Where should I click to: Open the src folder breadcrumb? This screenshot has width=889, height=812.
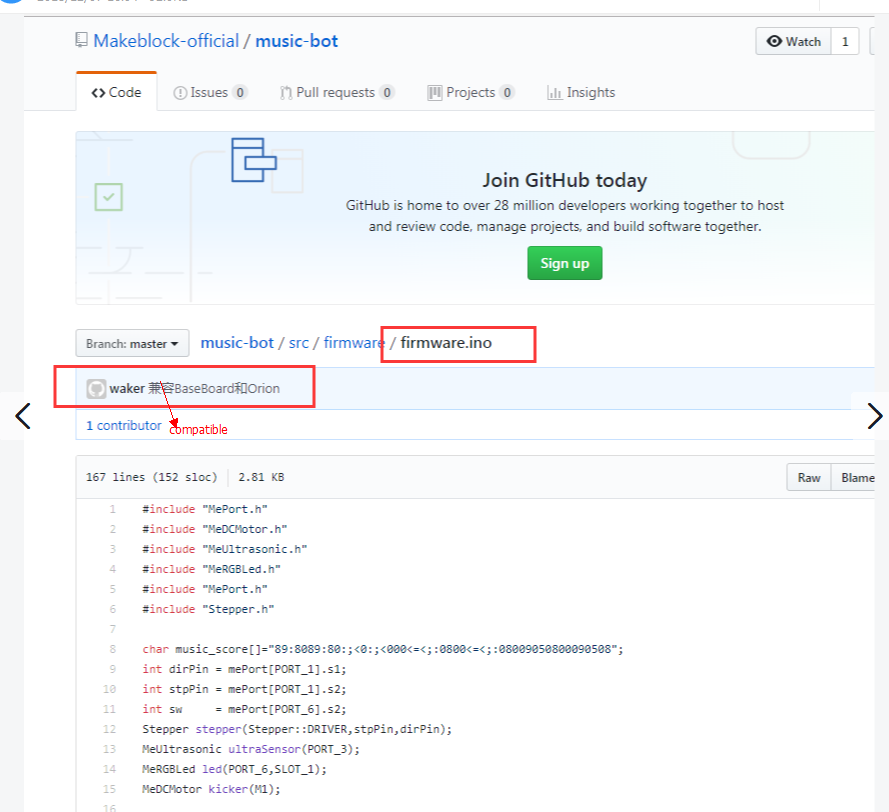tap(299, 343)
